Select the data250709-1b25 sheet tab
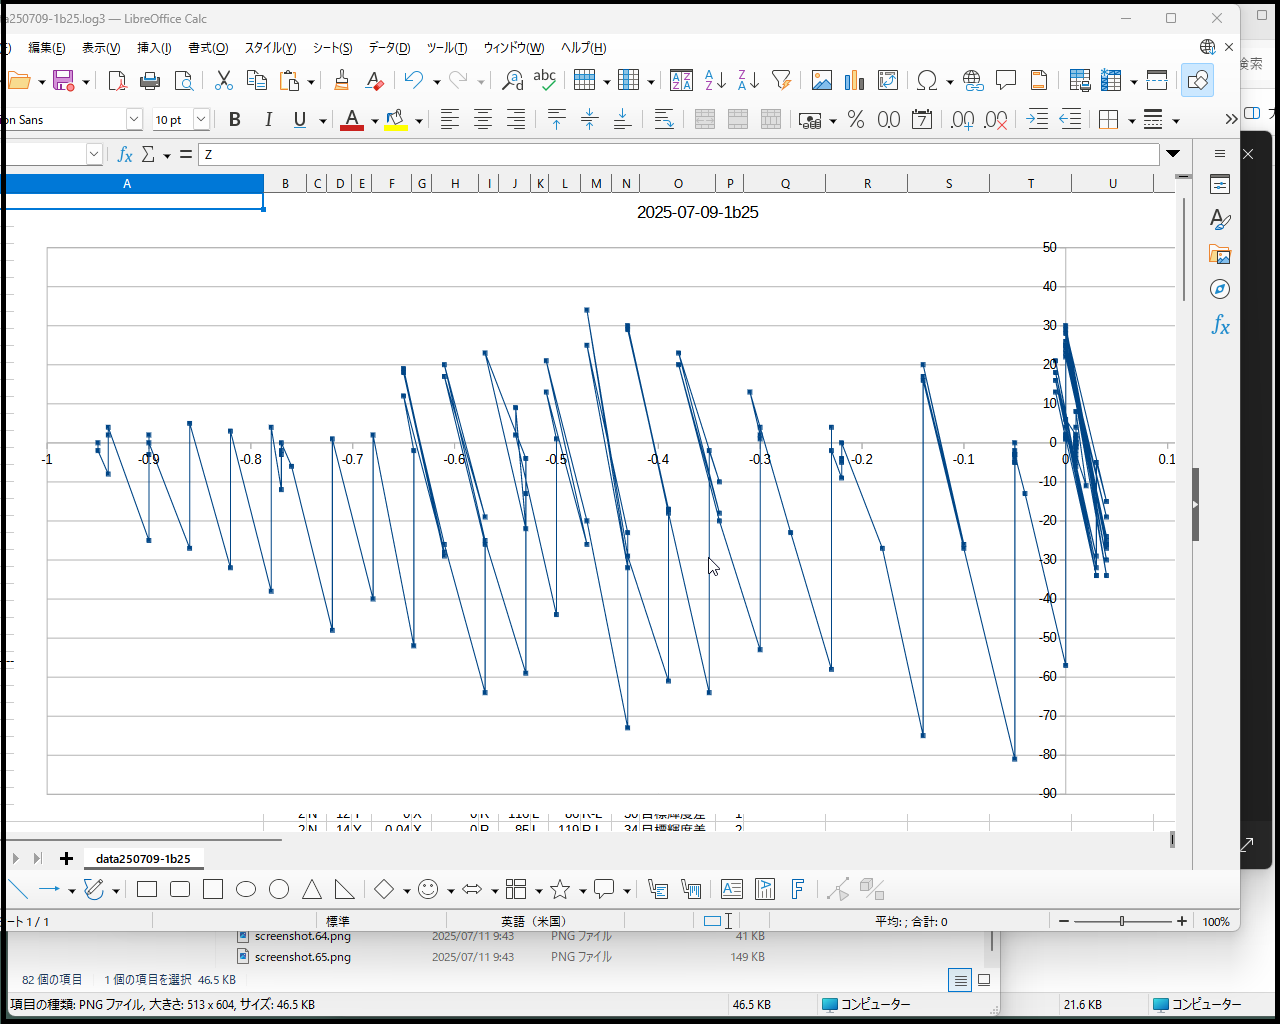Screen dimensions: 1280x1024 click(x=143, y=859)
